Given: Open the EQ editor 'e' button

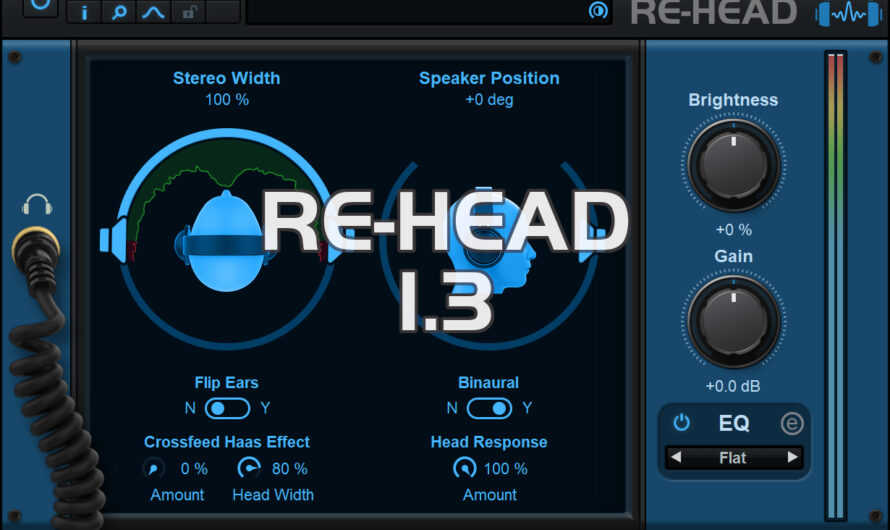Looking at the screenshot, I should pyautogui.click(x=792, y=423).
